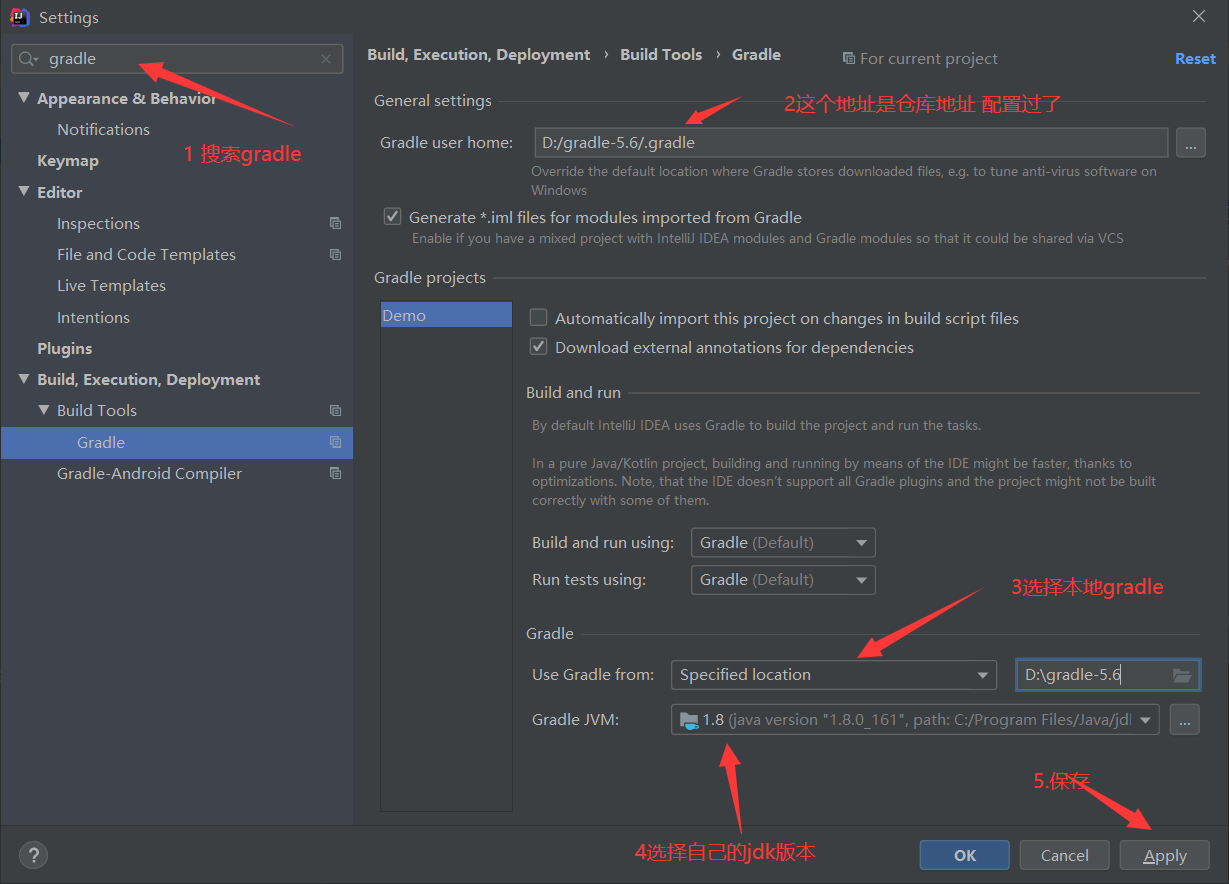Select Plugins in the settings tree
Viewport: 1229px width, 884px height.
point(65,349)
